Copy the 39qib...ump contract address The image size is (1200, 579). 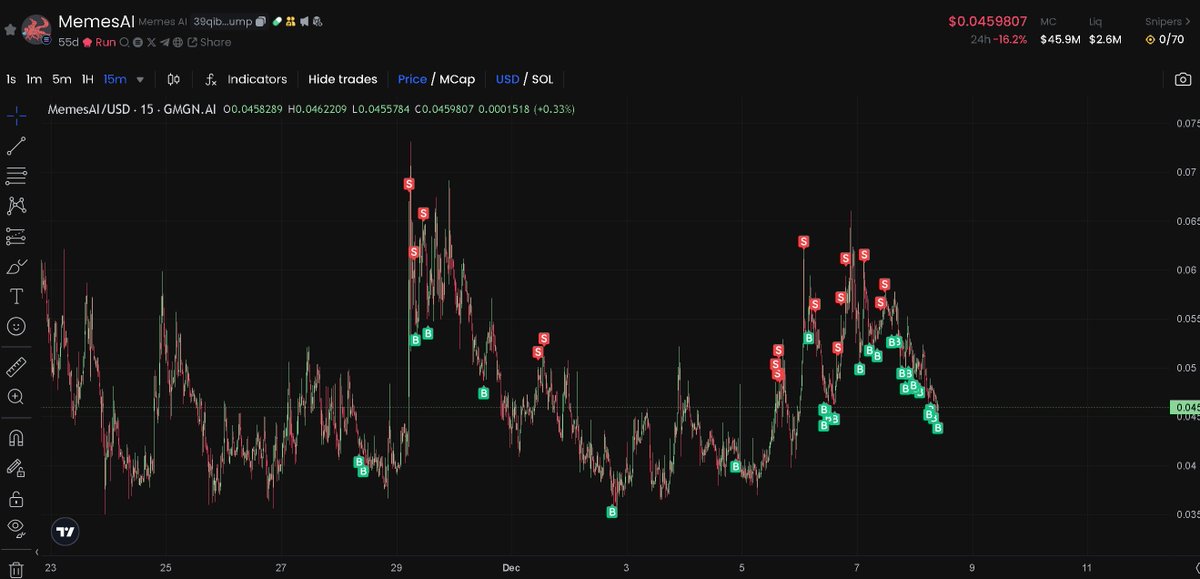(x=260, y=21)
